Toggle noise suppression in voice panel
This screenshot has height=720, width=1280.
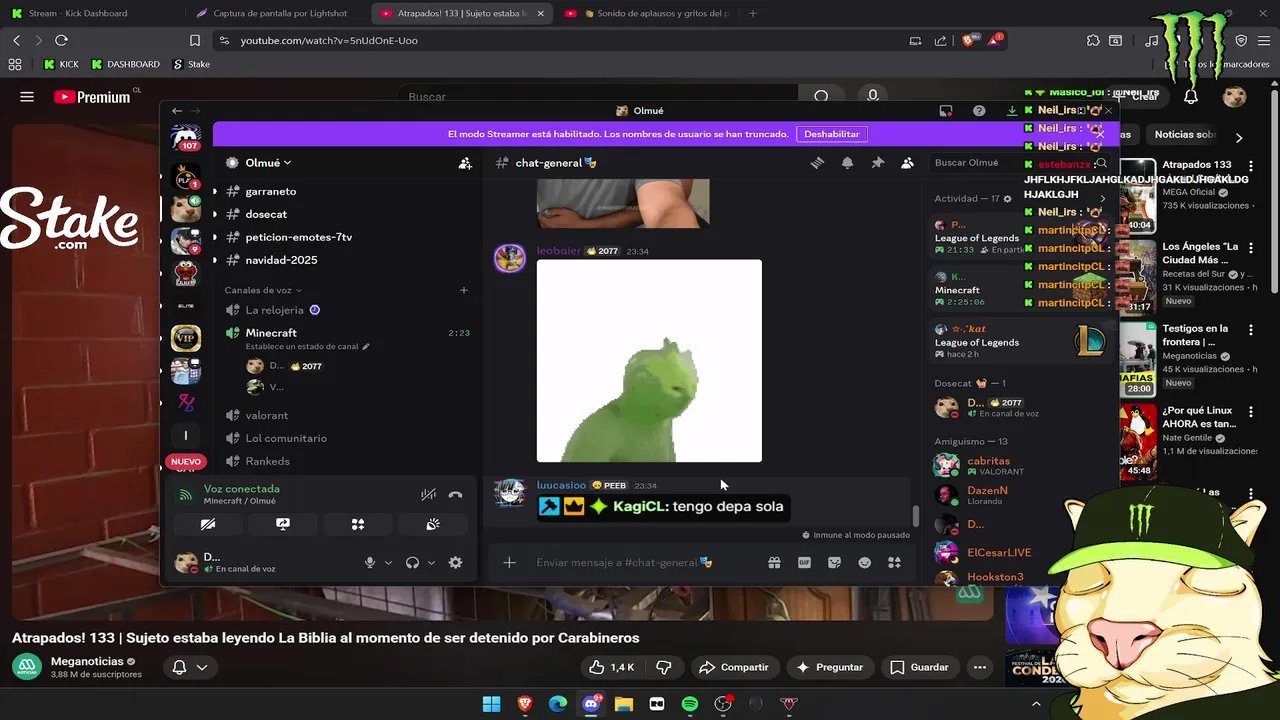[x=428, y=495]
